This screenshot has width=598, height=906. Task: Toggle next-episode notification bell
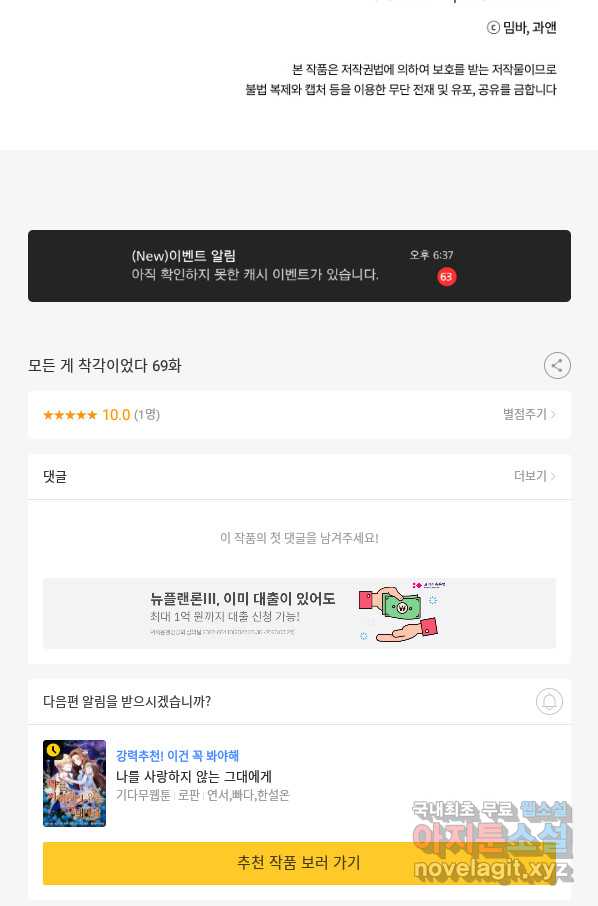coord(549,701)
